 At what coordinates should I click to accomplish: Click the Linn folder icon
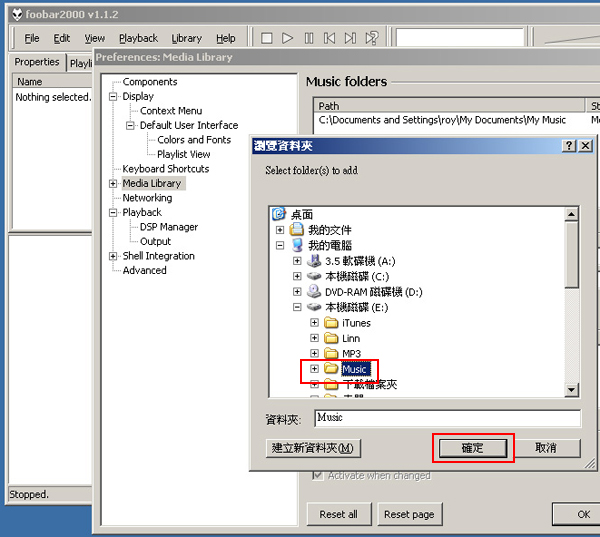click(x=331, y=338)
